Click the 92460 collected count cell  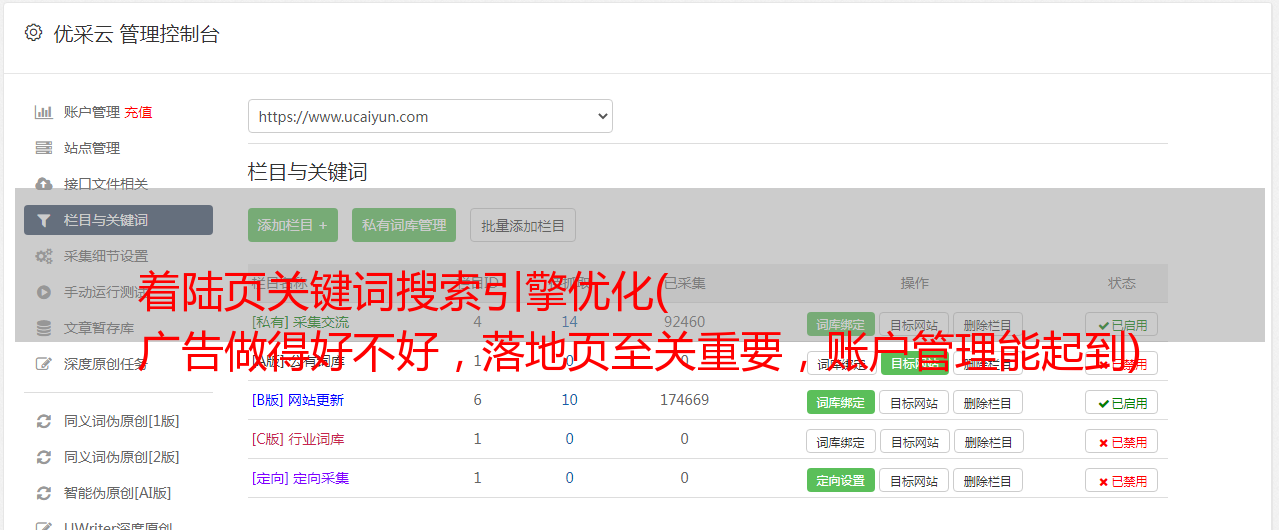click(x=684, y=322)
